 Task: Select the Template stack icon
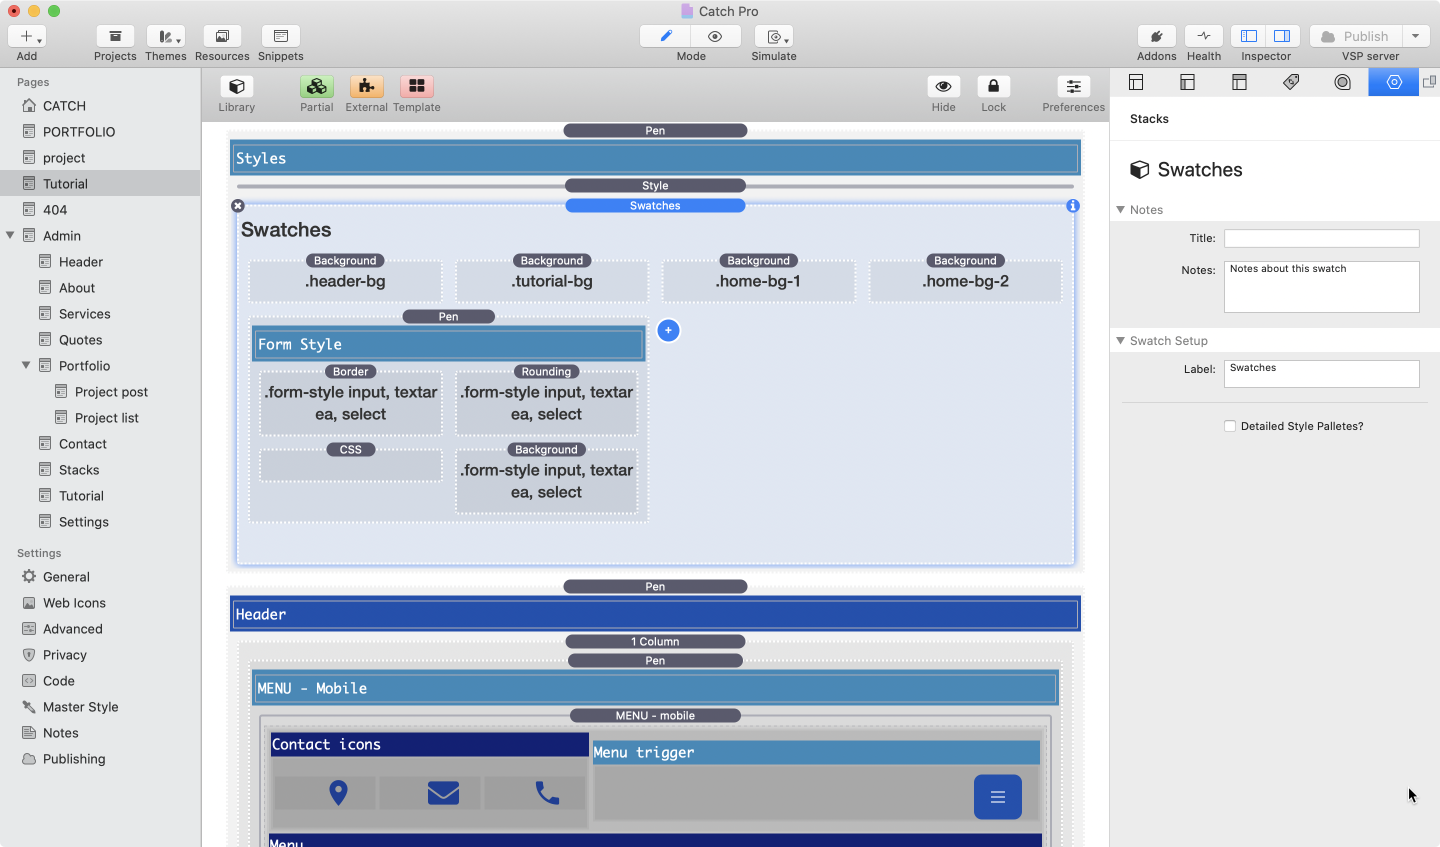[417, 87]
